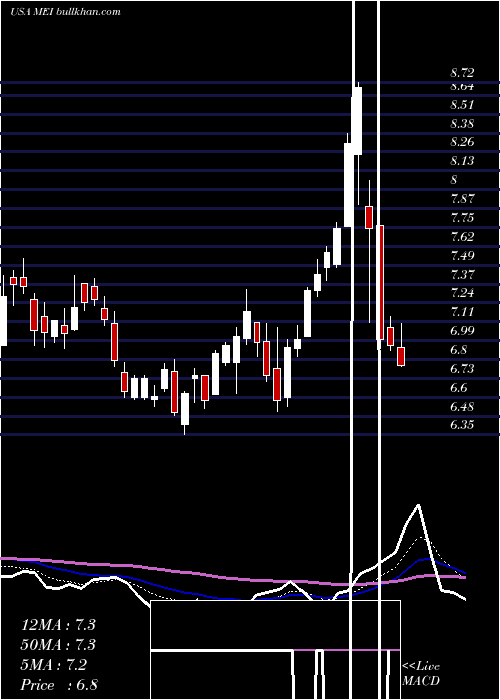Click the last red candlestick near 6.8
This screenshot has width=500, height=700.
(x=401, y=356)
